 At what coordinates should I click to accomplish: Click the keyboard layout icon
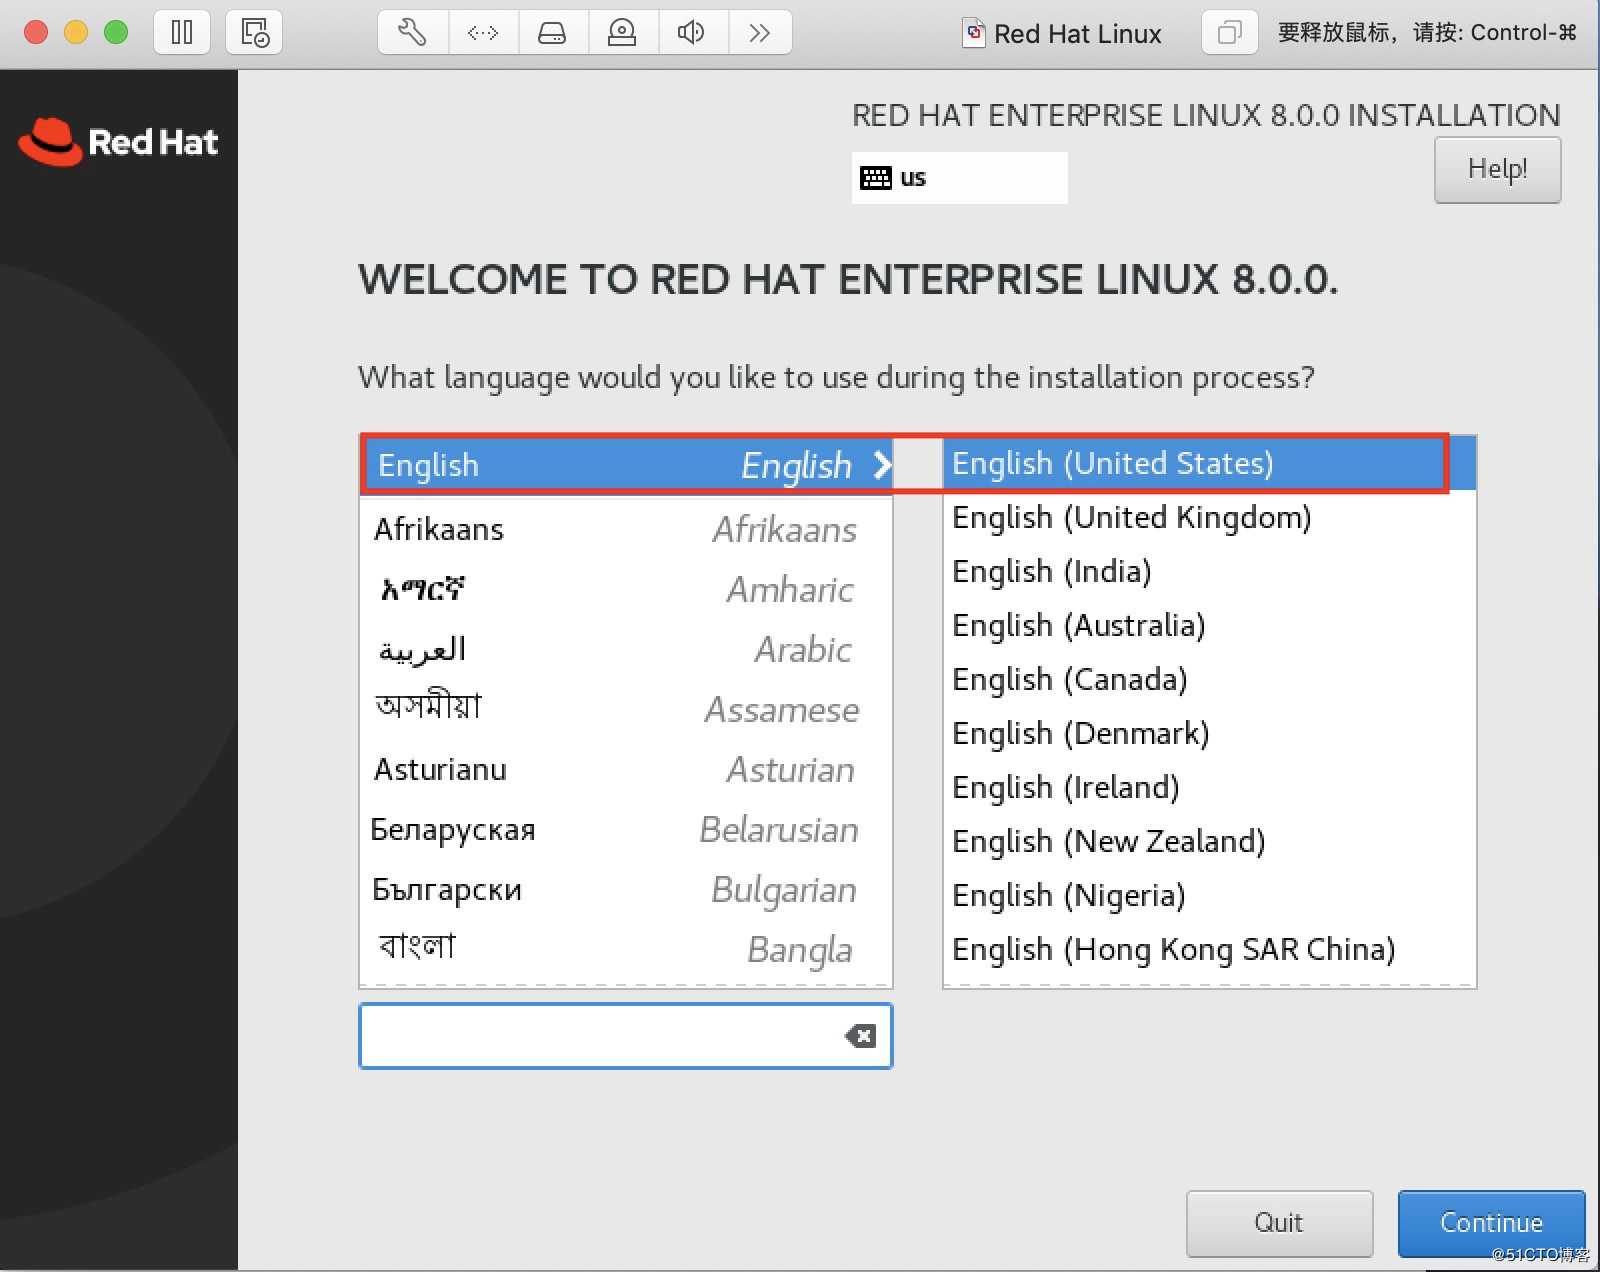(x=876, y=178)
